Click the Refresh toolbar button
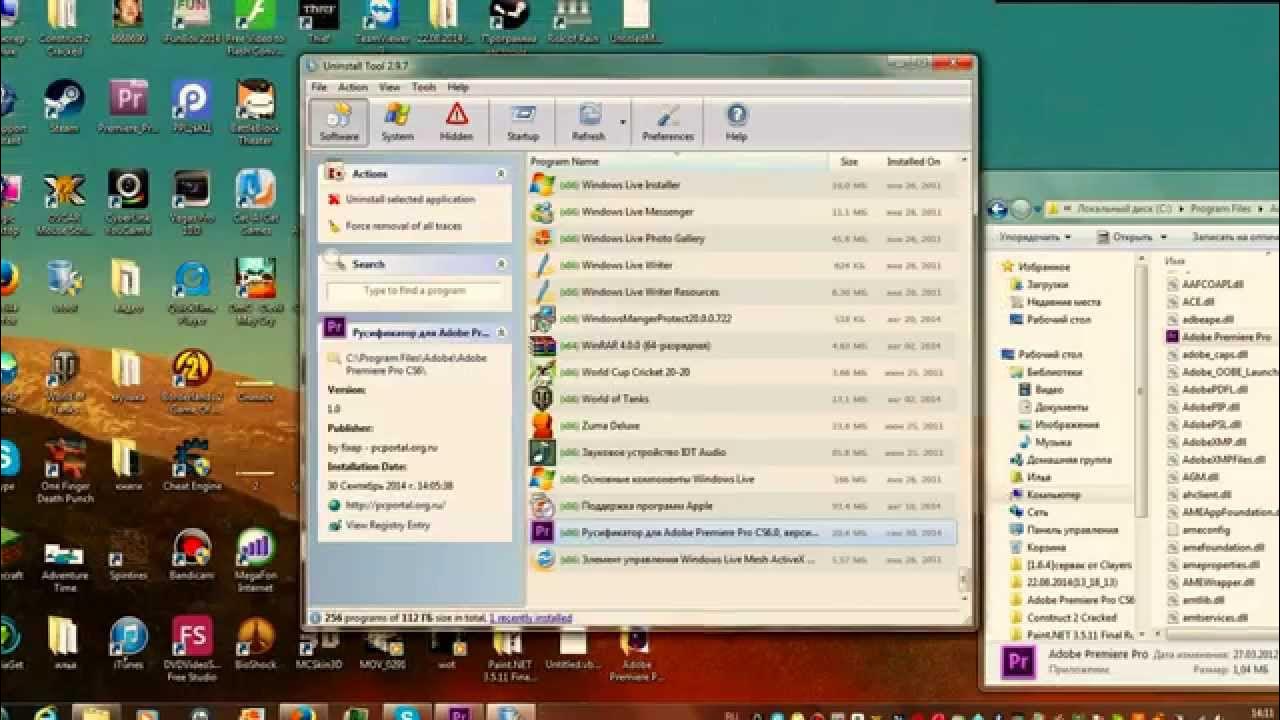Screen dimensions: 1280x720 pos(588,122)
